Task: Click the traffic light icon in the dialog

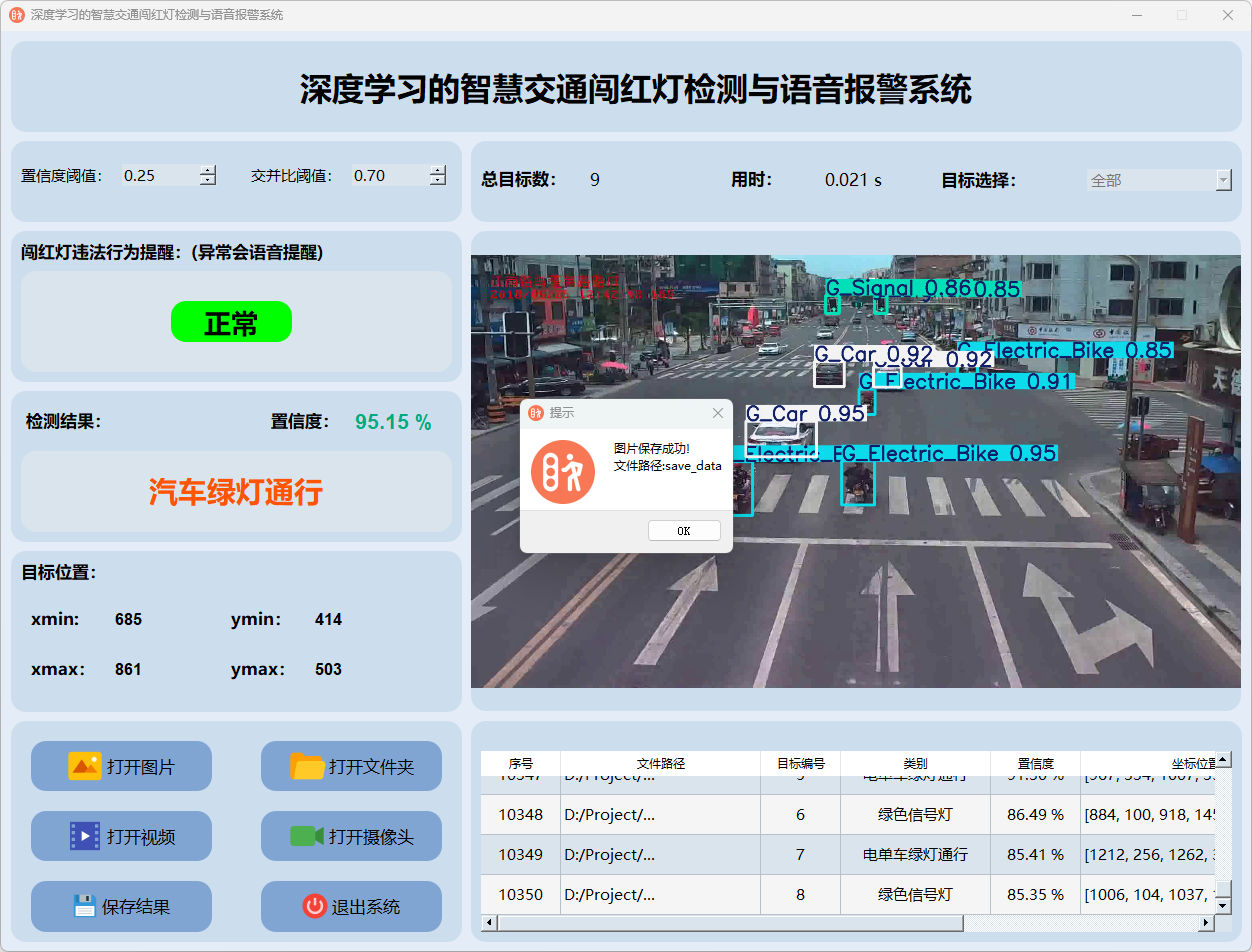Action: (563, 472)
